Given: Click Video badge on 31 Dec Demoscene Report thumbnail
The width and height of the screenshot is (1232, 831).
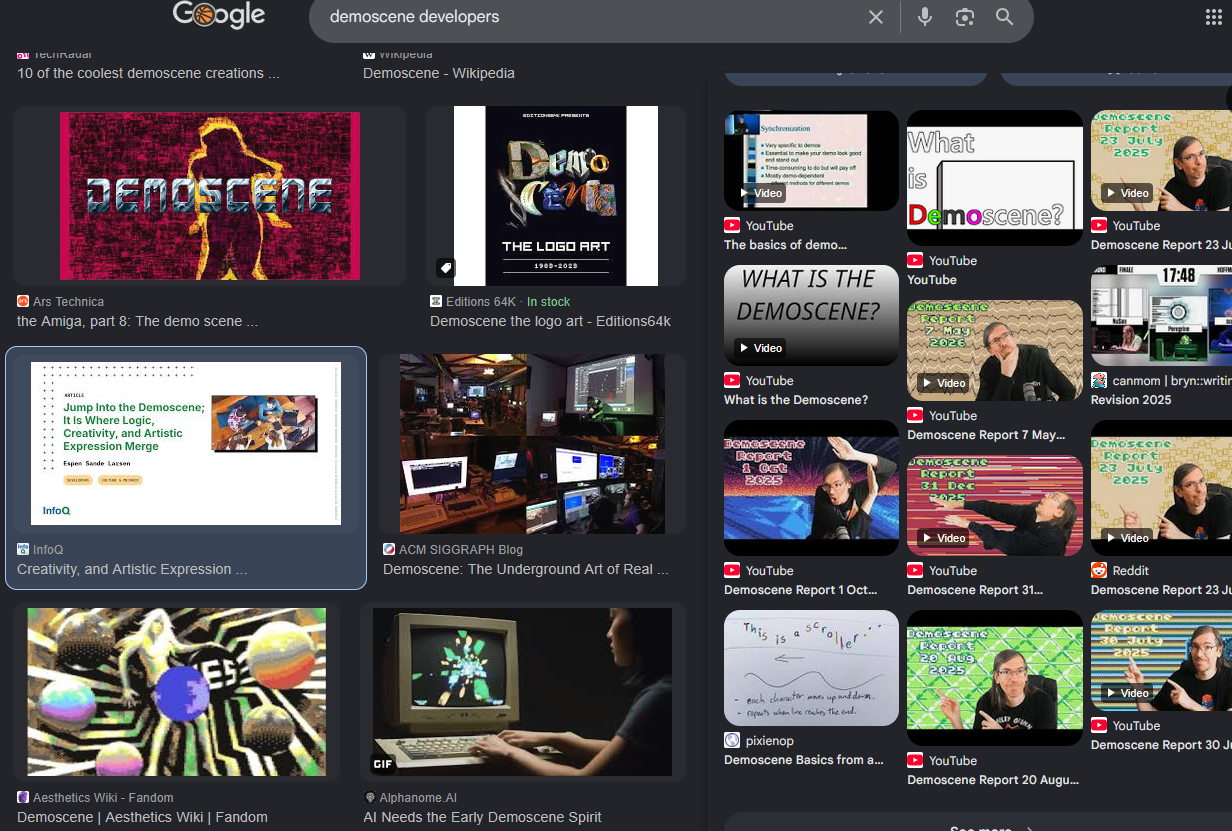Looking at the screenshot, I should click(x=943, y=538).
